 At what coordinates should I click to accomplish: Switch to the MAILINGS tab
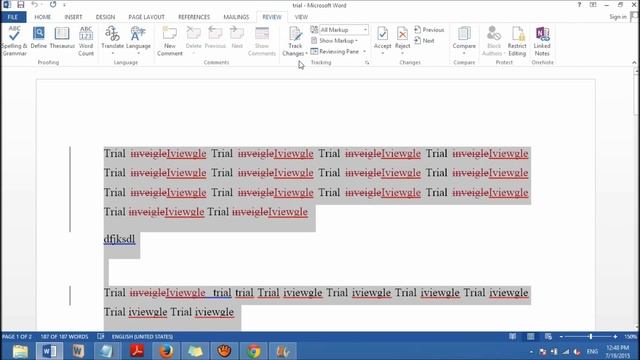[x=236, y=17]
